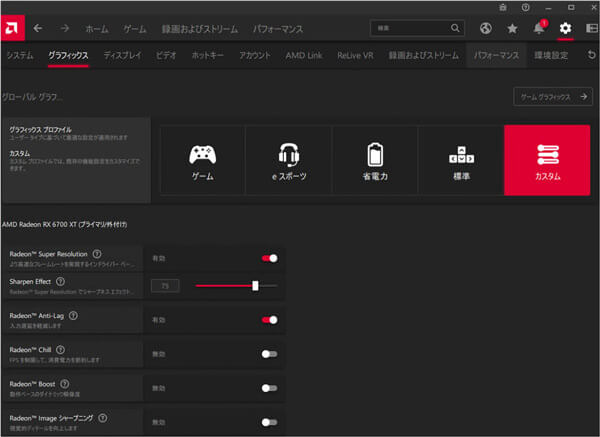Select the eスポーツ headset profile
Viewport: 600px width, 437px height.
point(289,161)
